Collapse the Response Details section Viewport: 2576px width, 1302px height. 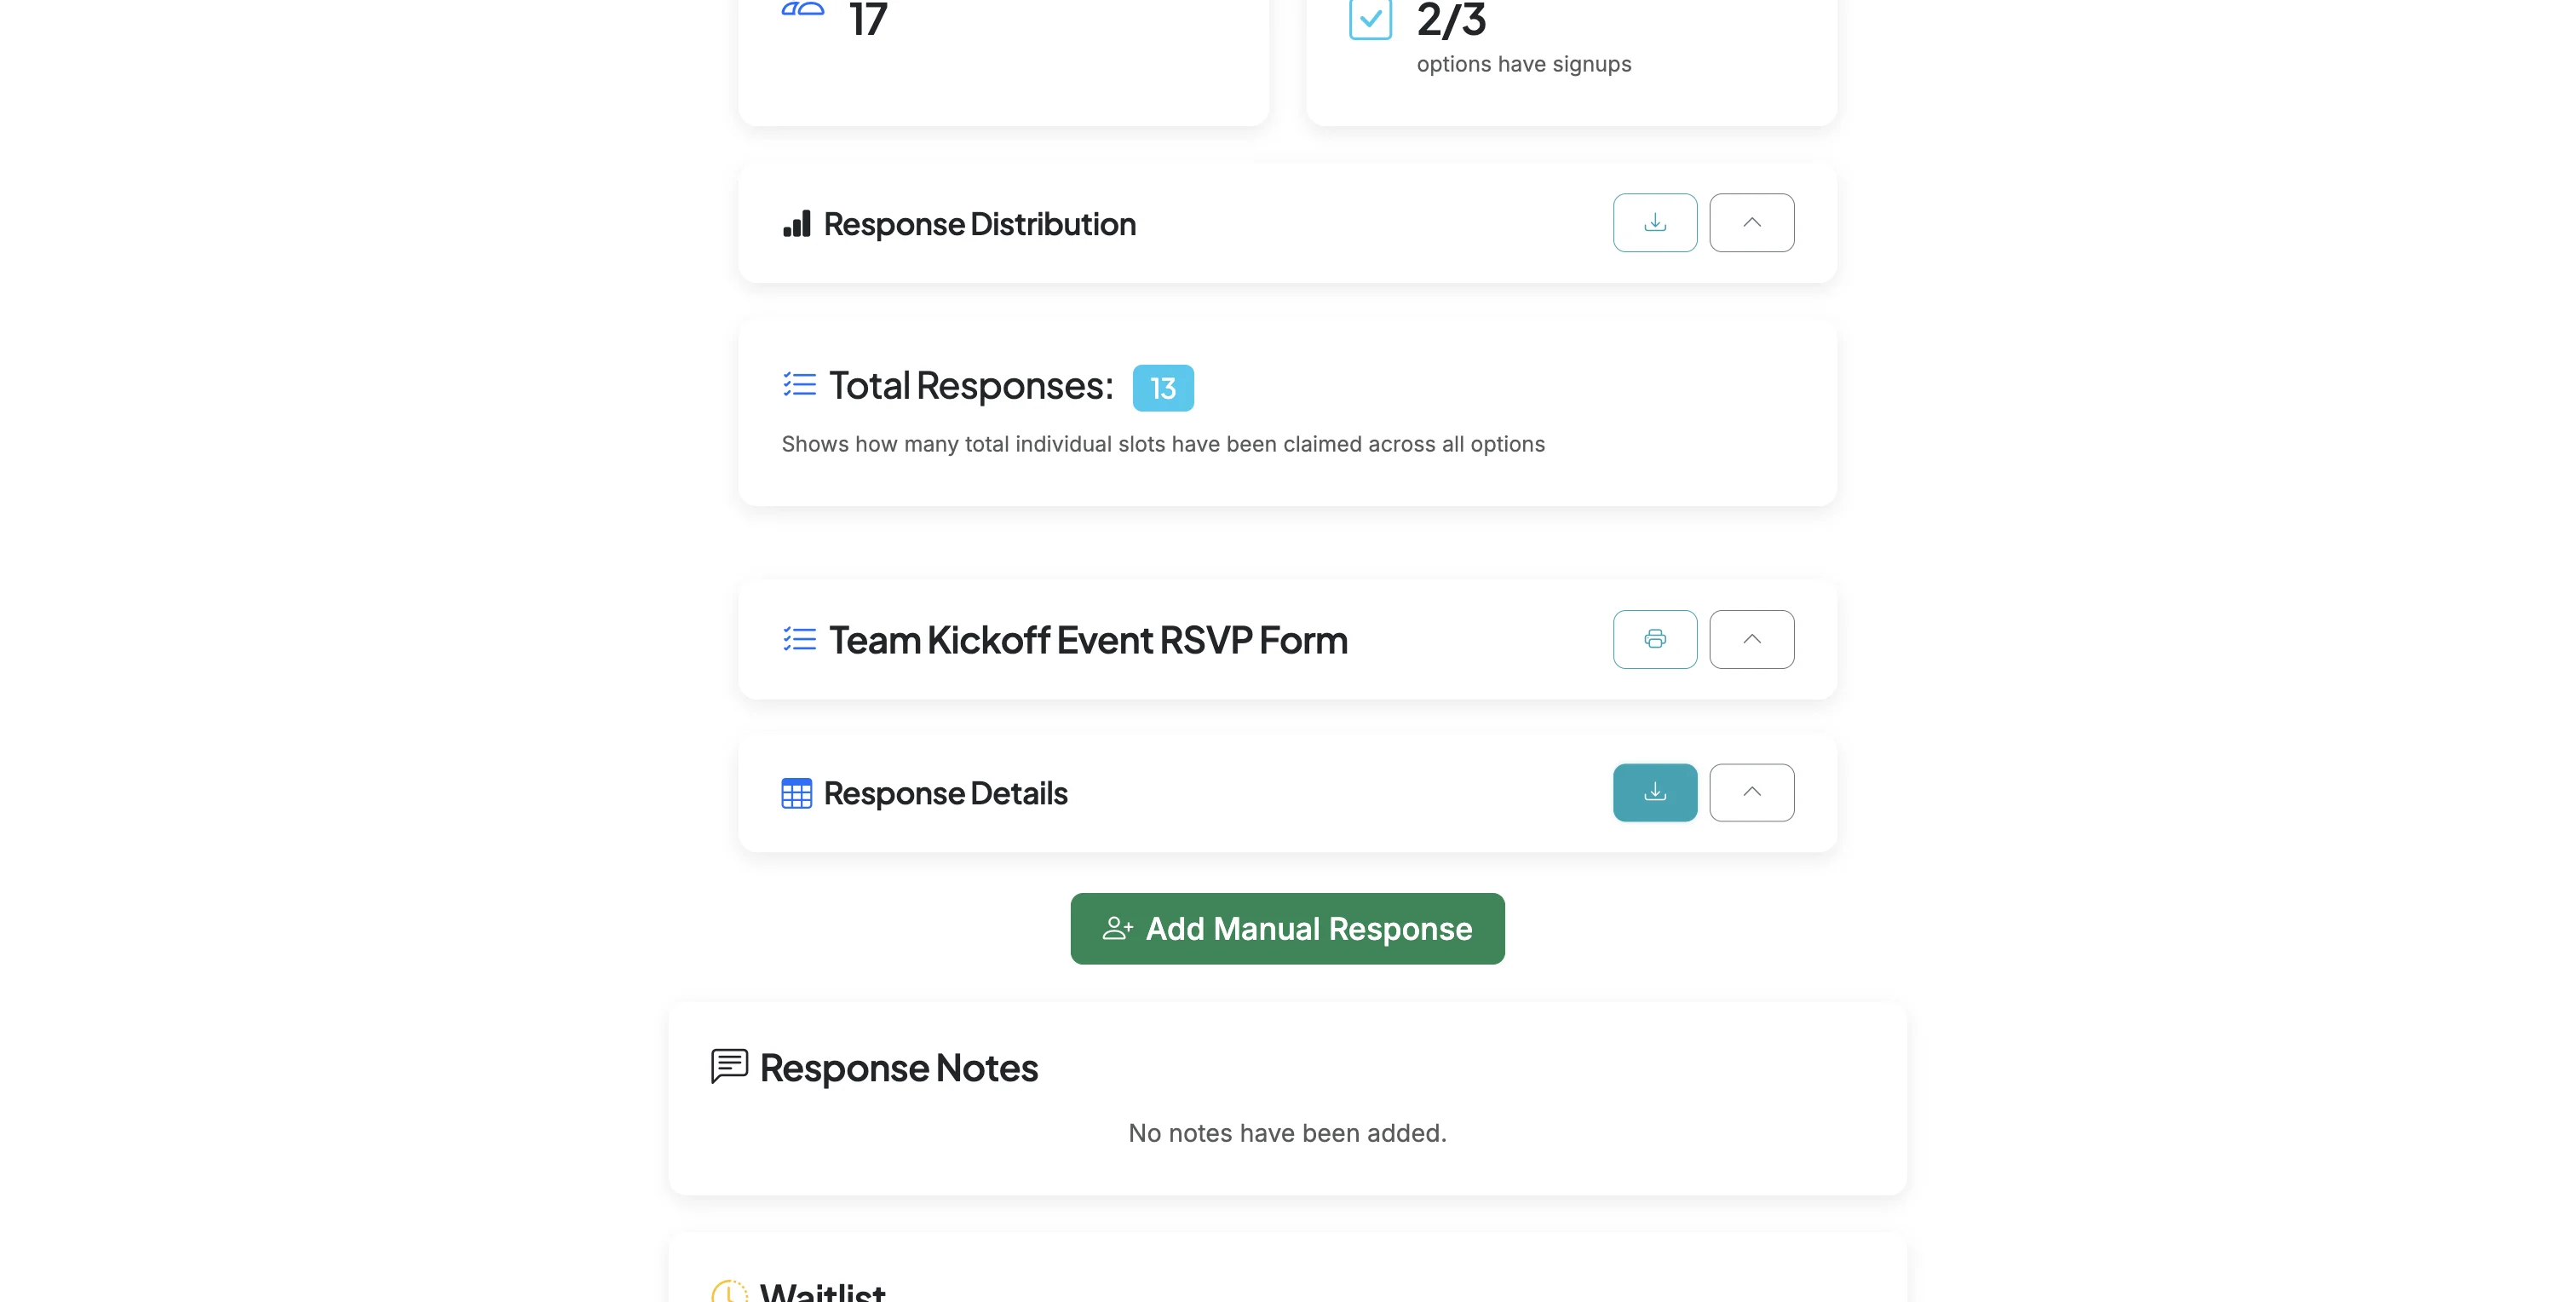tap(1751, 792)
